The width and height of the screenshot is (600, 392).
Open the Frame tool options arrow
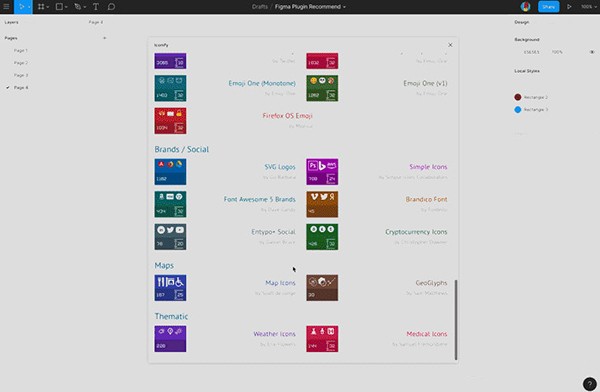pos(47,7)
